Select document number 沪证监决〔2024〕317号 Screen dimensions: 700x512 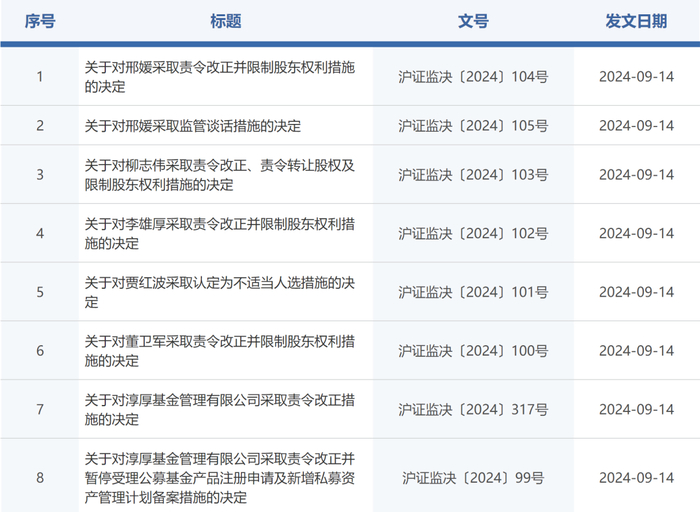coord(473,409)
